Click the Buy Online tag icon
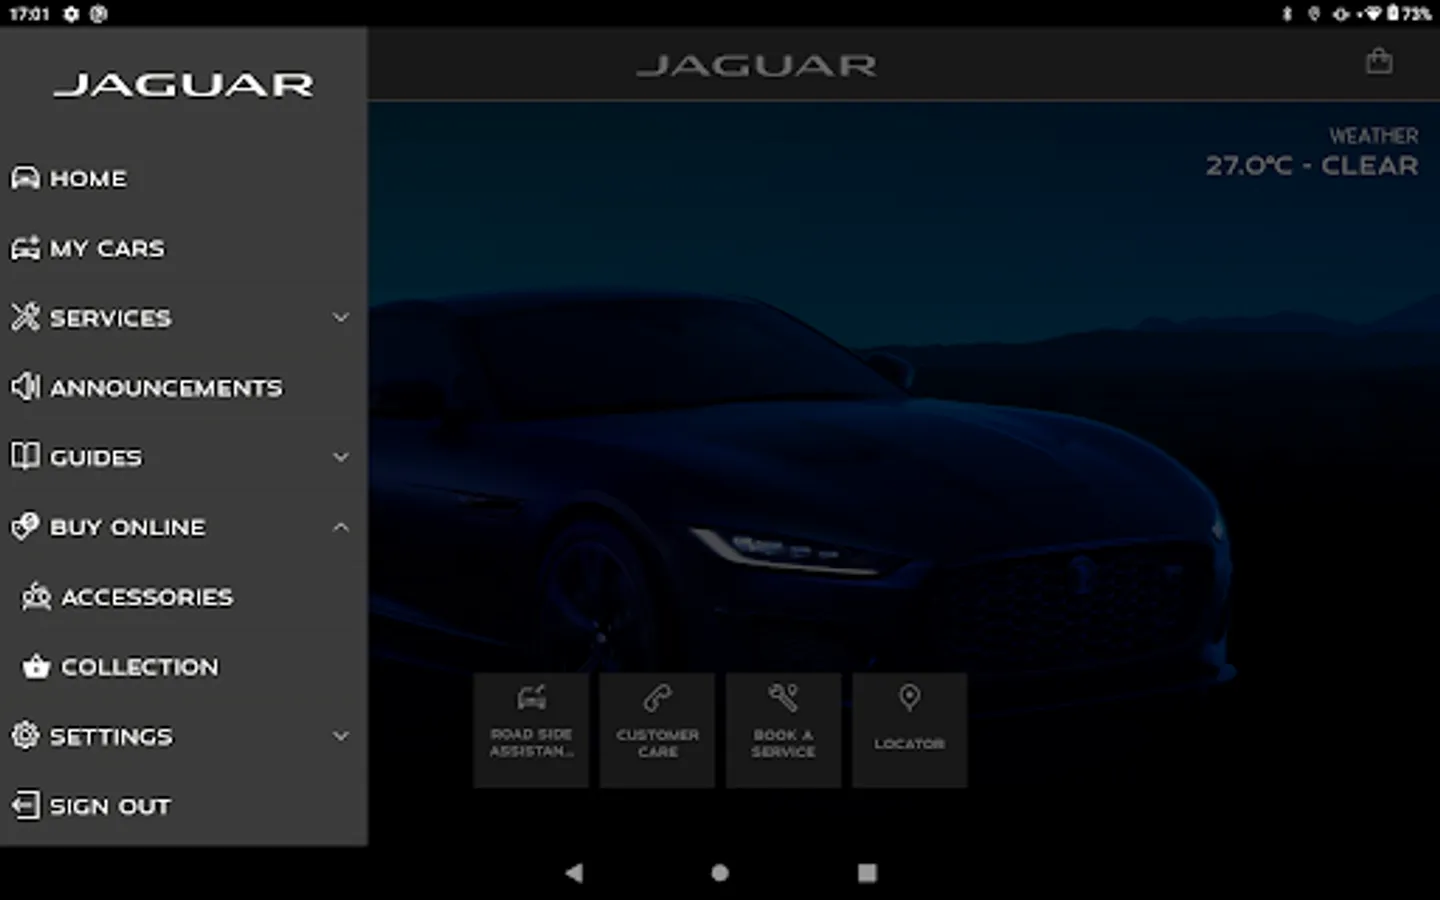This screenshot has height=900, width=1440. point(25,526)
